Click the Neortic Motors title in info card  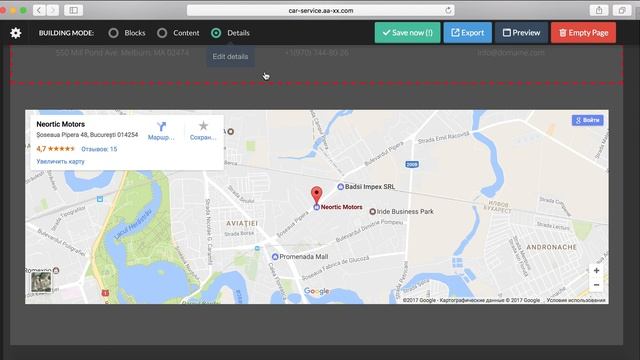61,124
